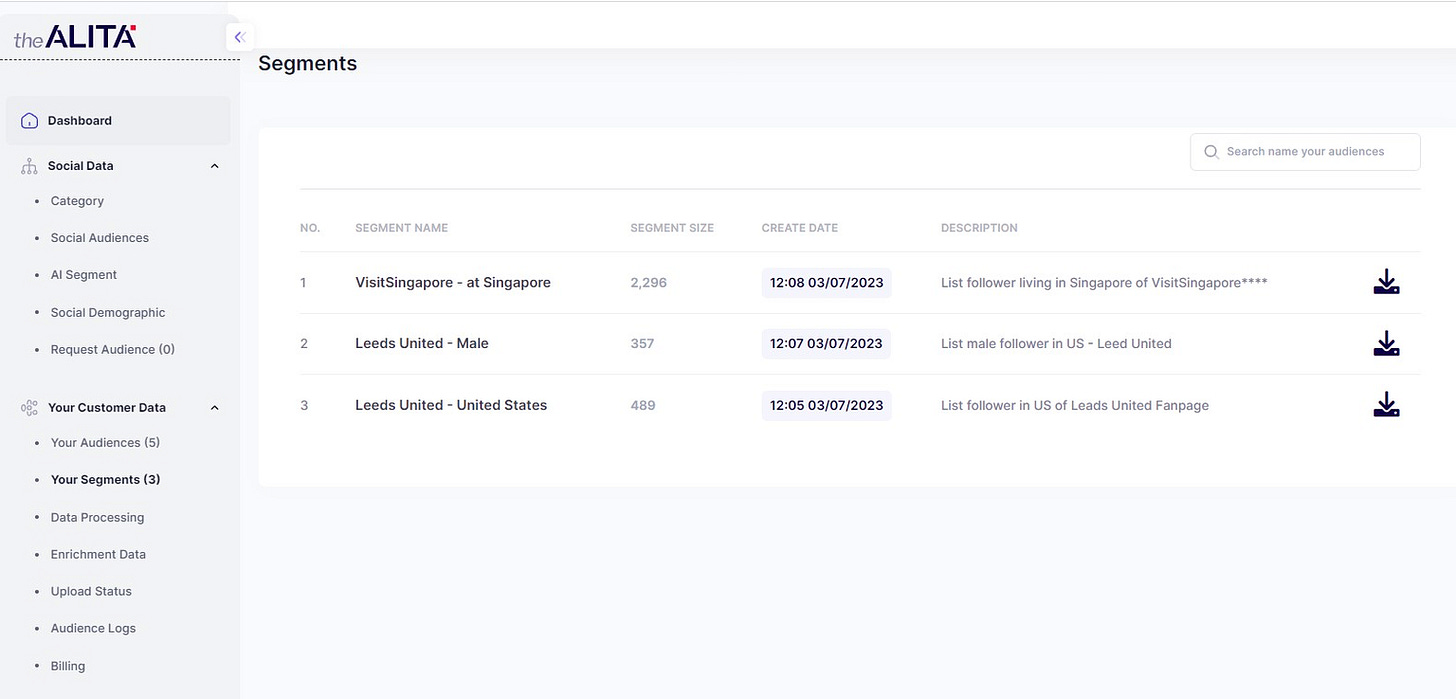Select 'Leeds United - Male' segment name
Viewport: 1456px width, 699px height.
pyautogui.click(x=422, y=344)
